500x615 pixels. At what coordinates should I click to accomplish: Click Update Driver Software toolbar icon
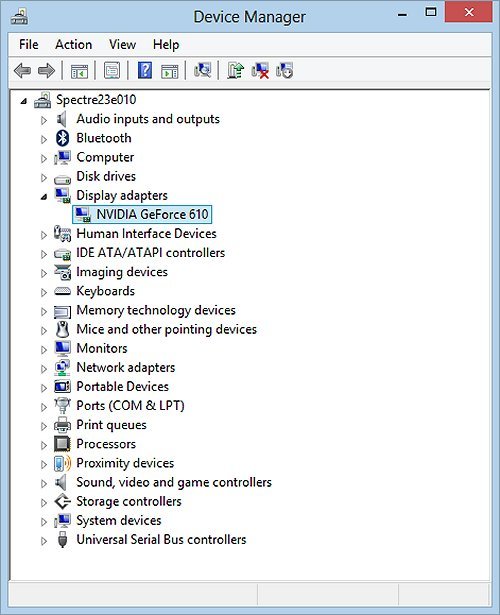(x=235, y=71)
